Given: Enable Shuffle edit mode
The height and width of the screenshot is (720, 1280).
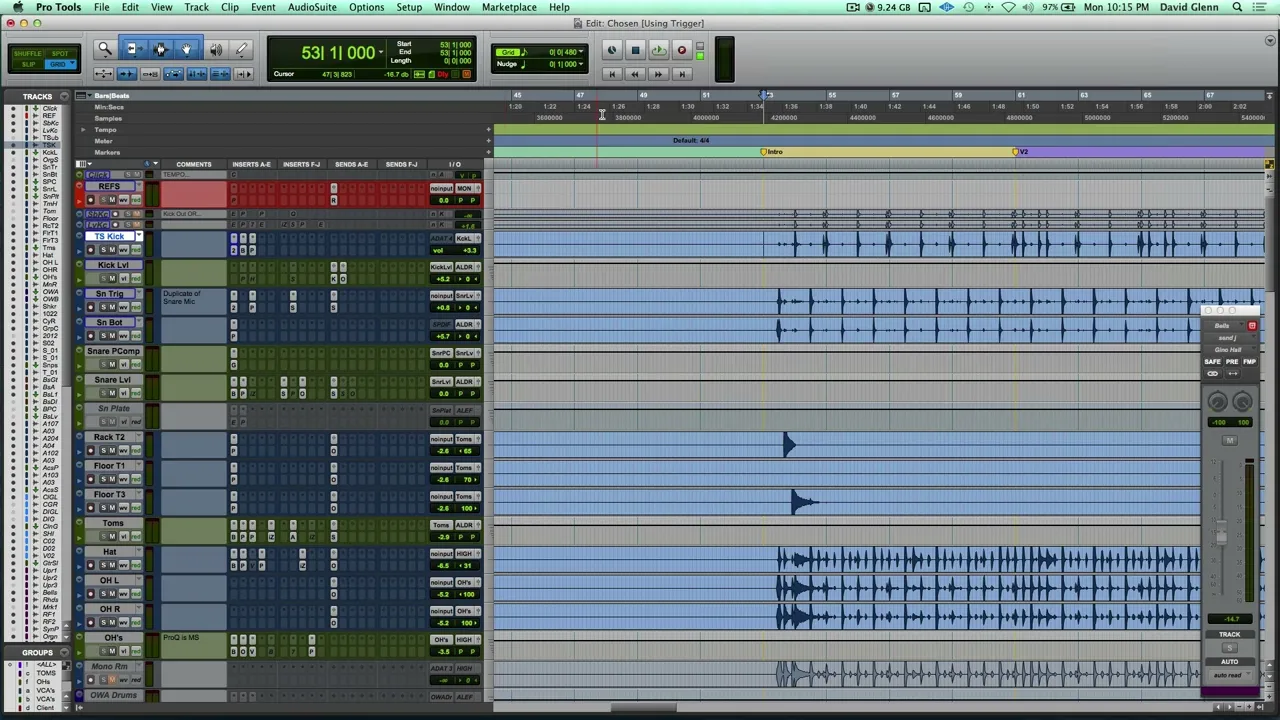Looking at the screenshot, I should 29,53.
